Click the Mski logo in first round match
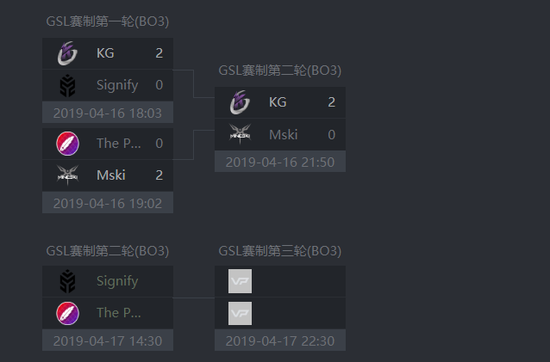 [67, 175]
